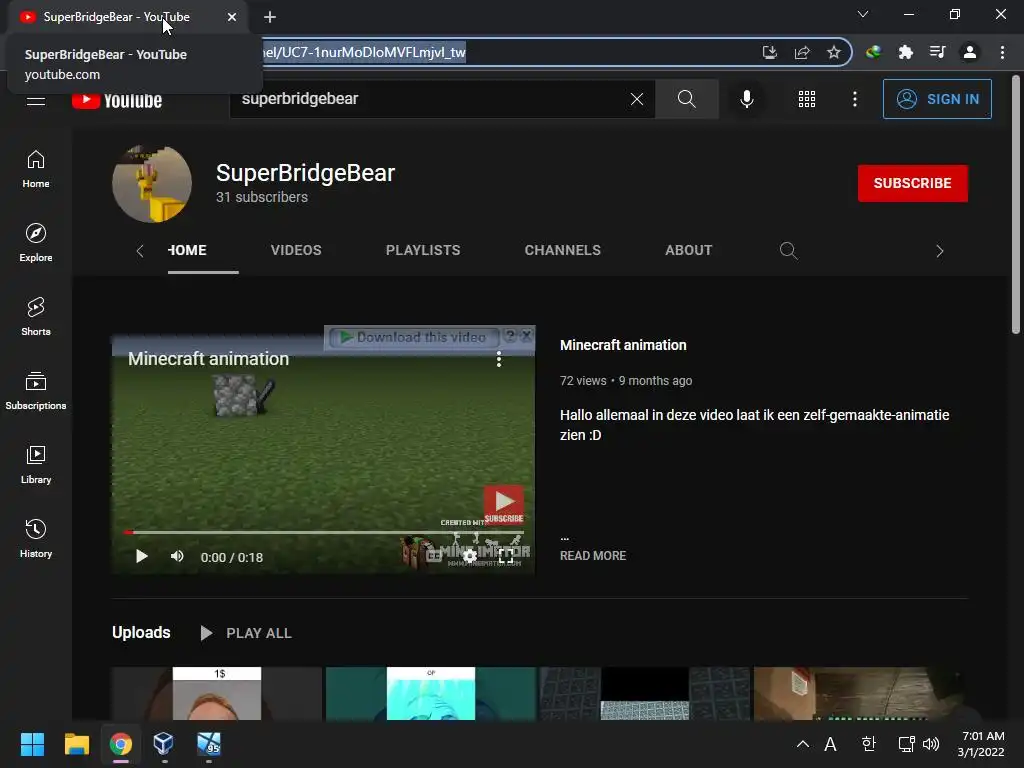Install app icon in the address bar
The width and height of the screenshot is (1024, 768).
(770, 52)
